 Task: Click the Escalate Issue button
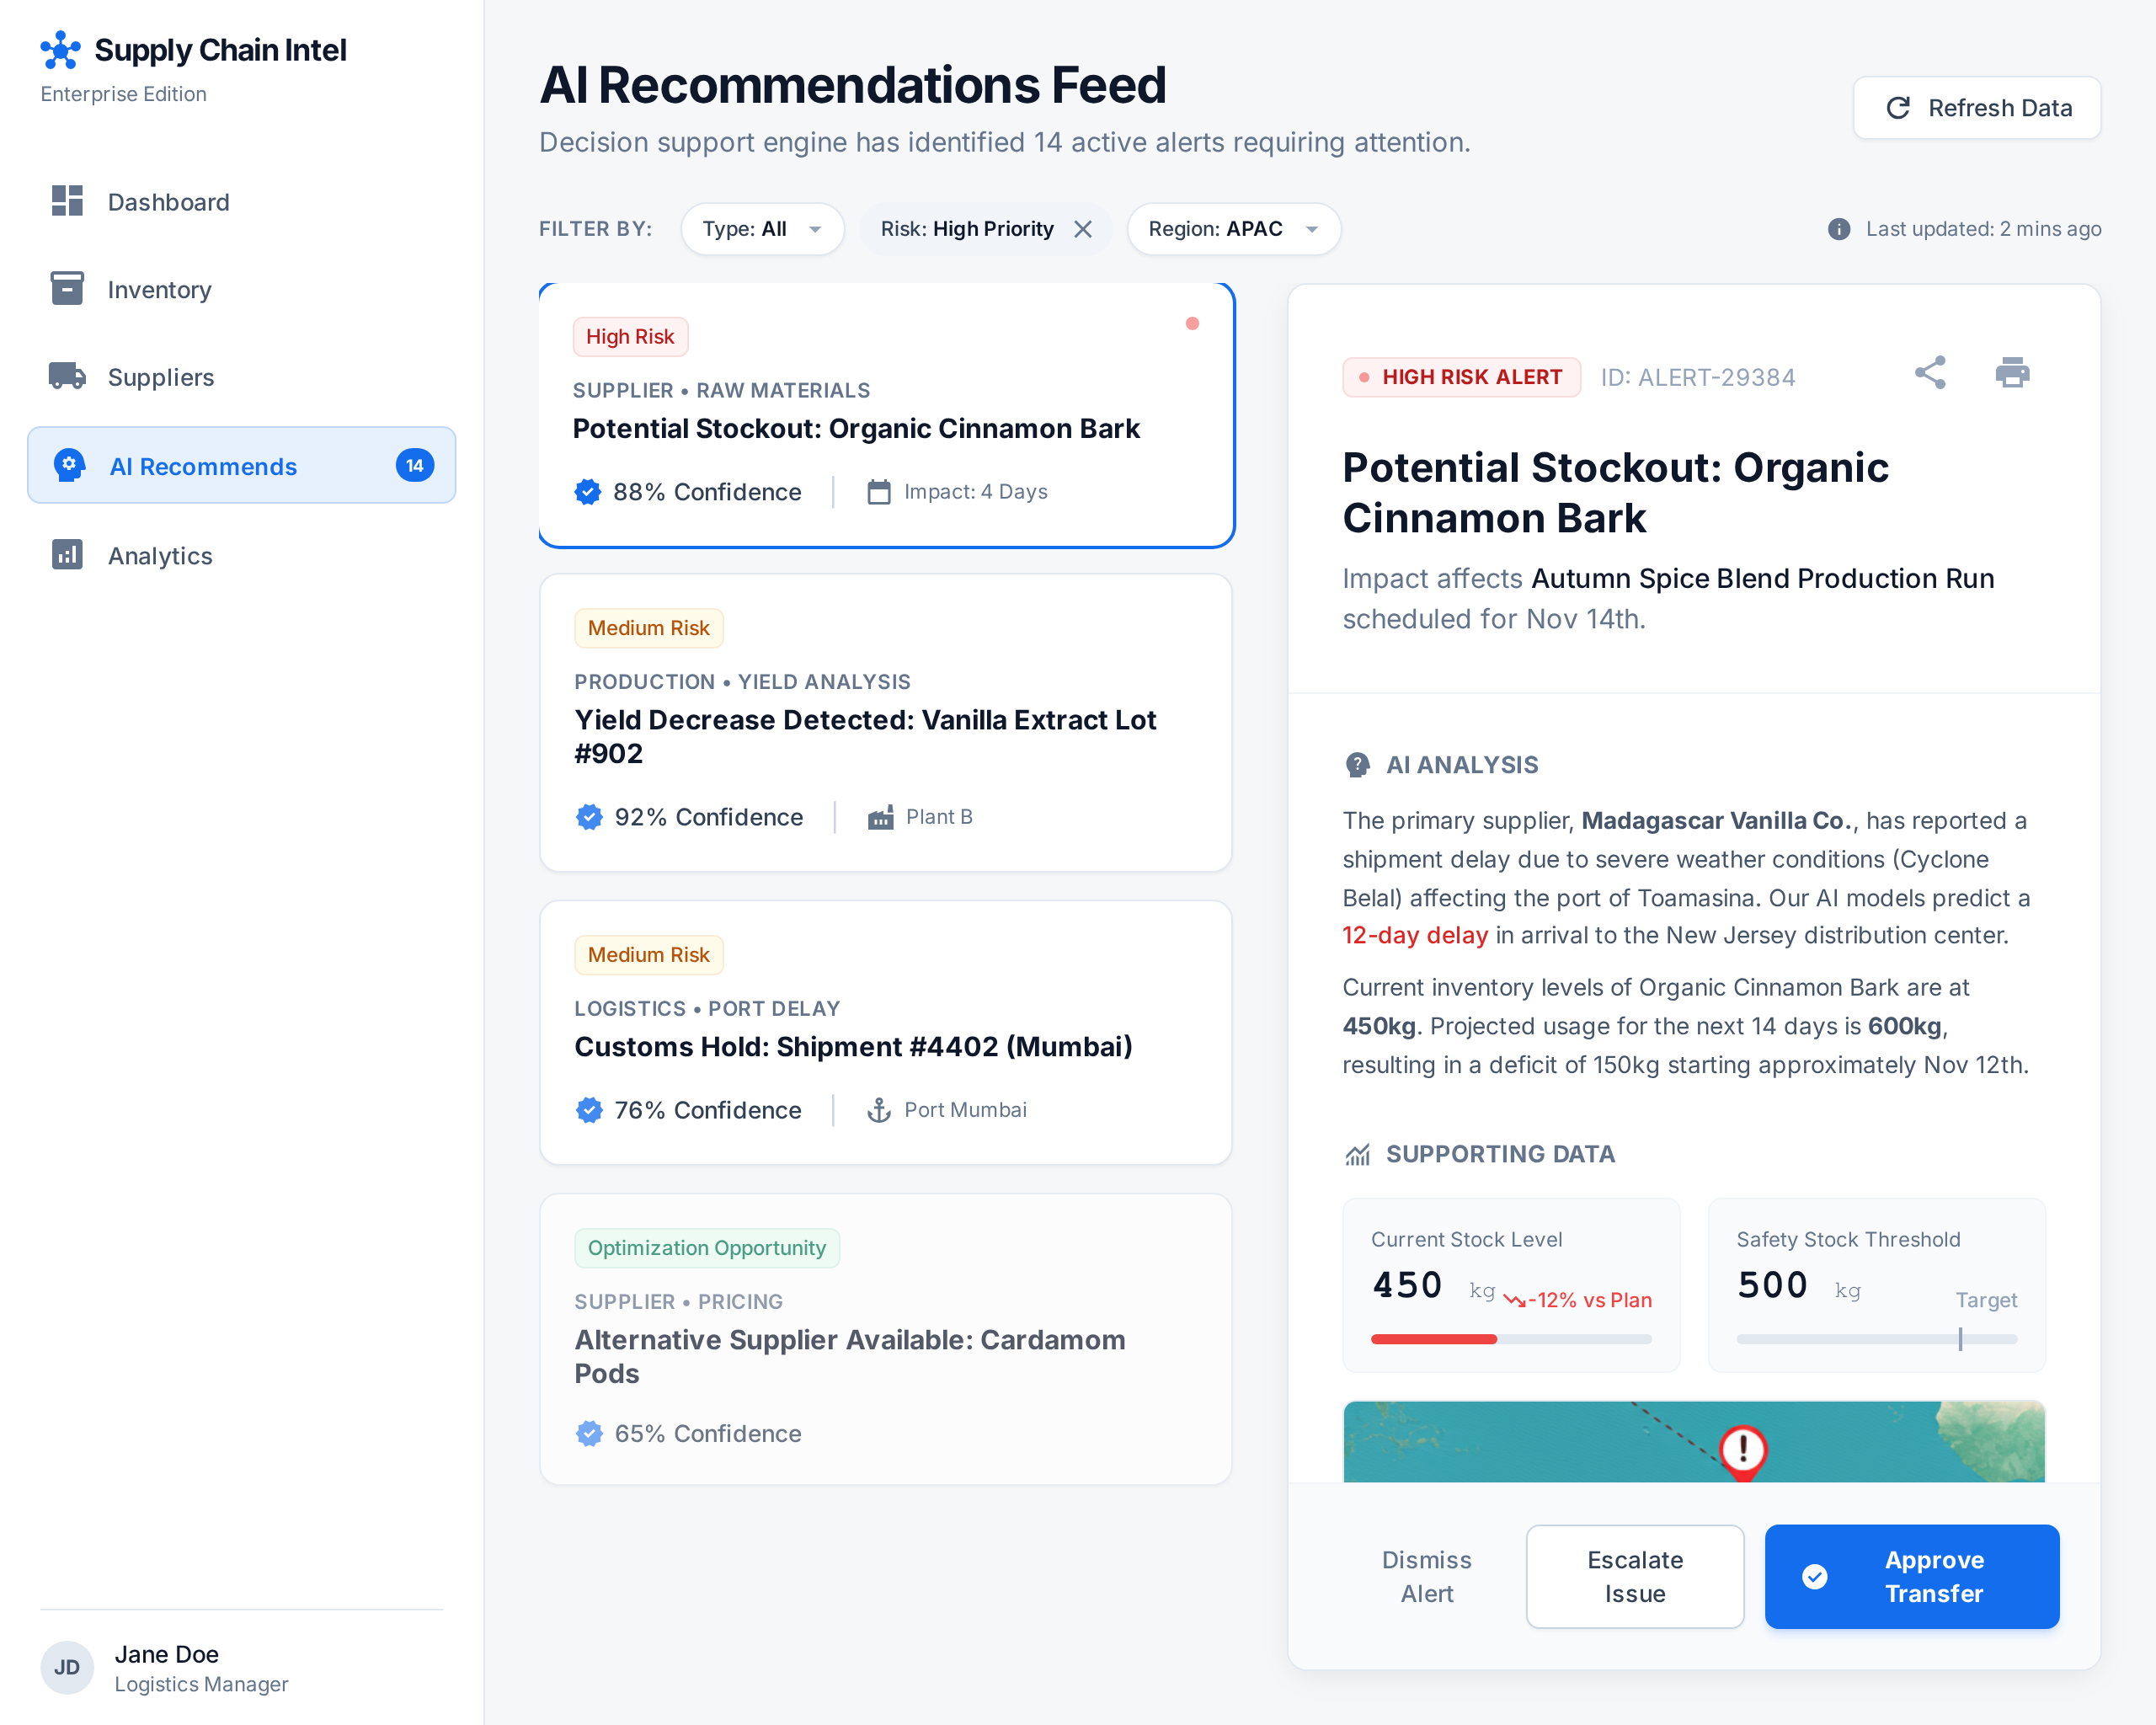pos(1635,1576)
